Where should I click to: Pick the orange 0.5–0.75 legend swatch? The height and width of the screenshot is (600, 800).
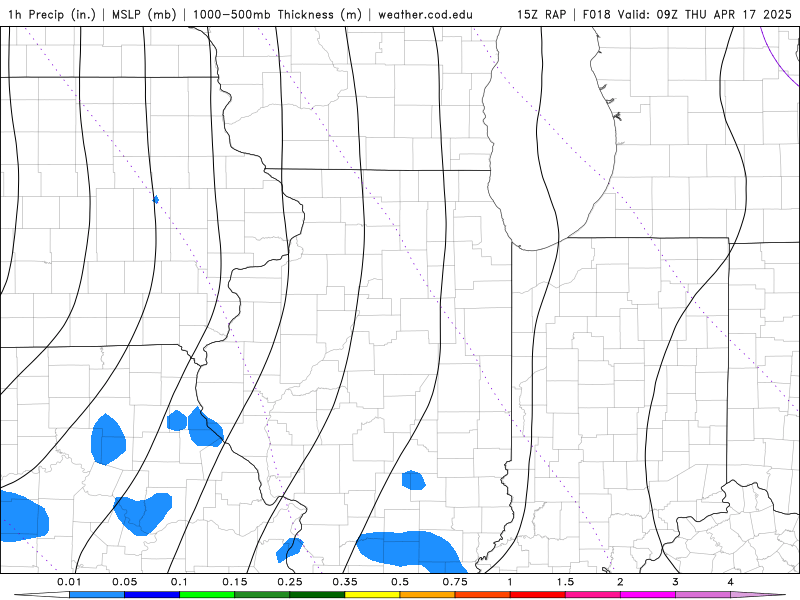click(x=428, y=595)
